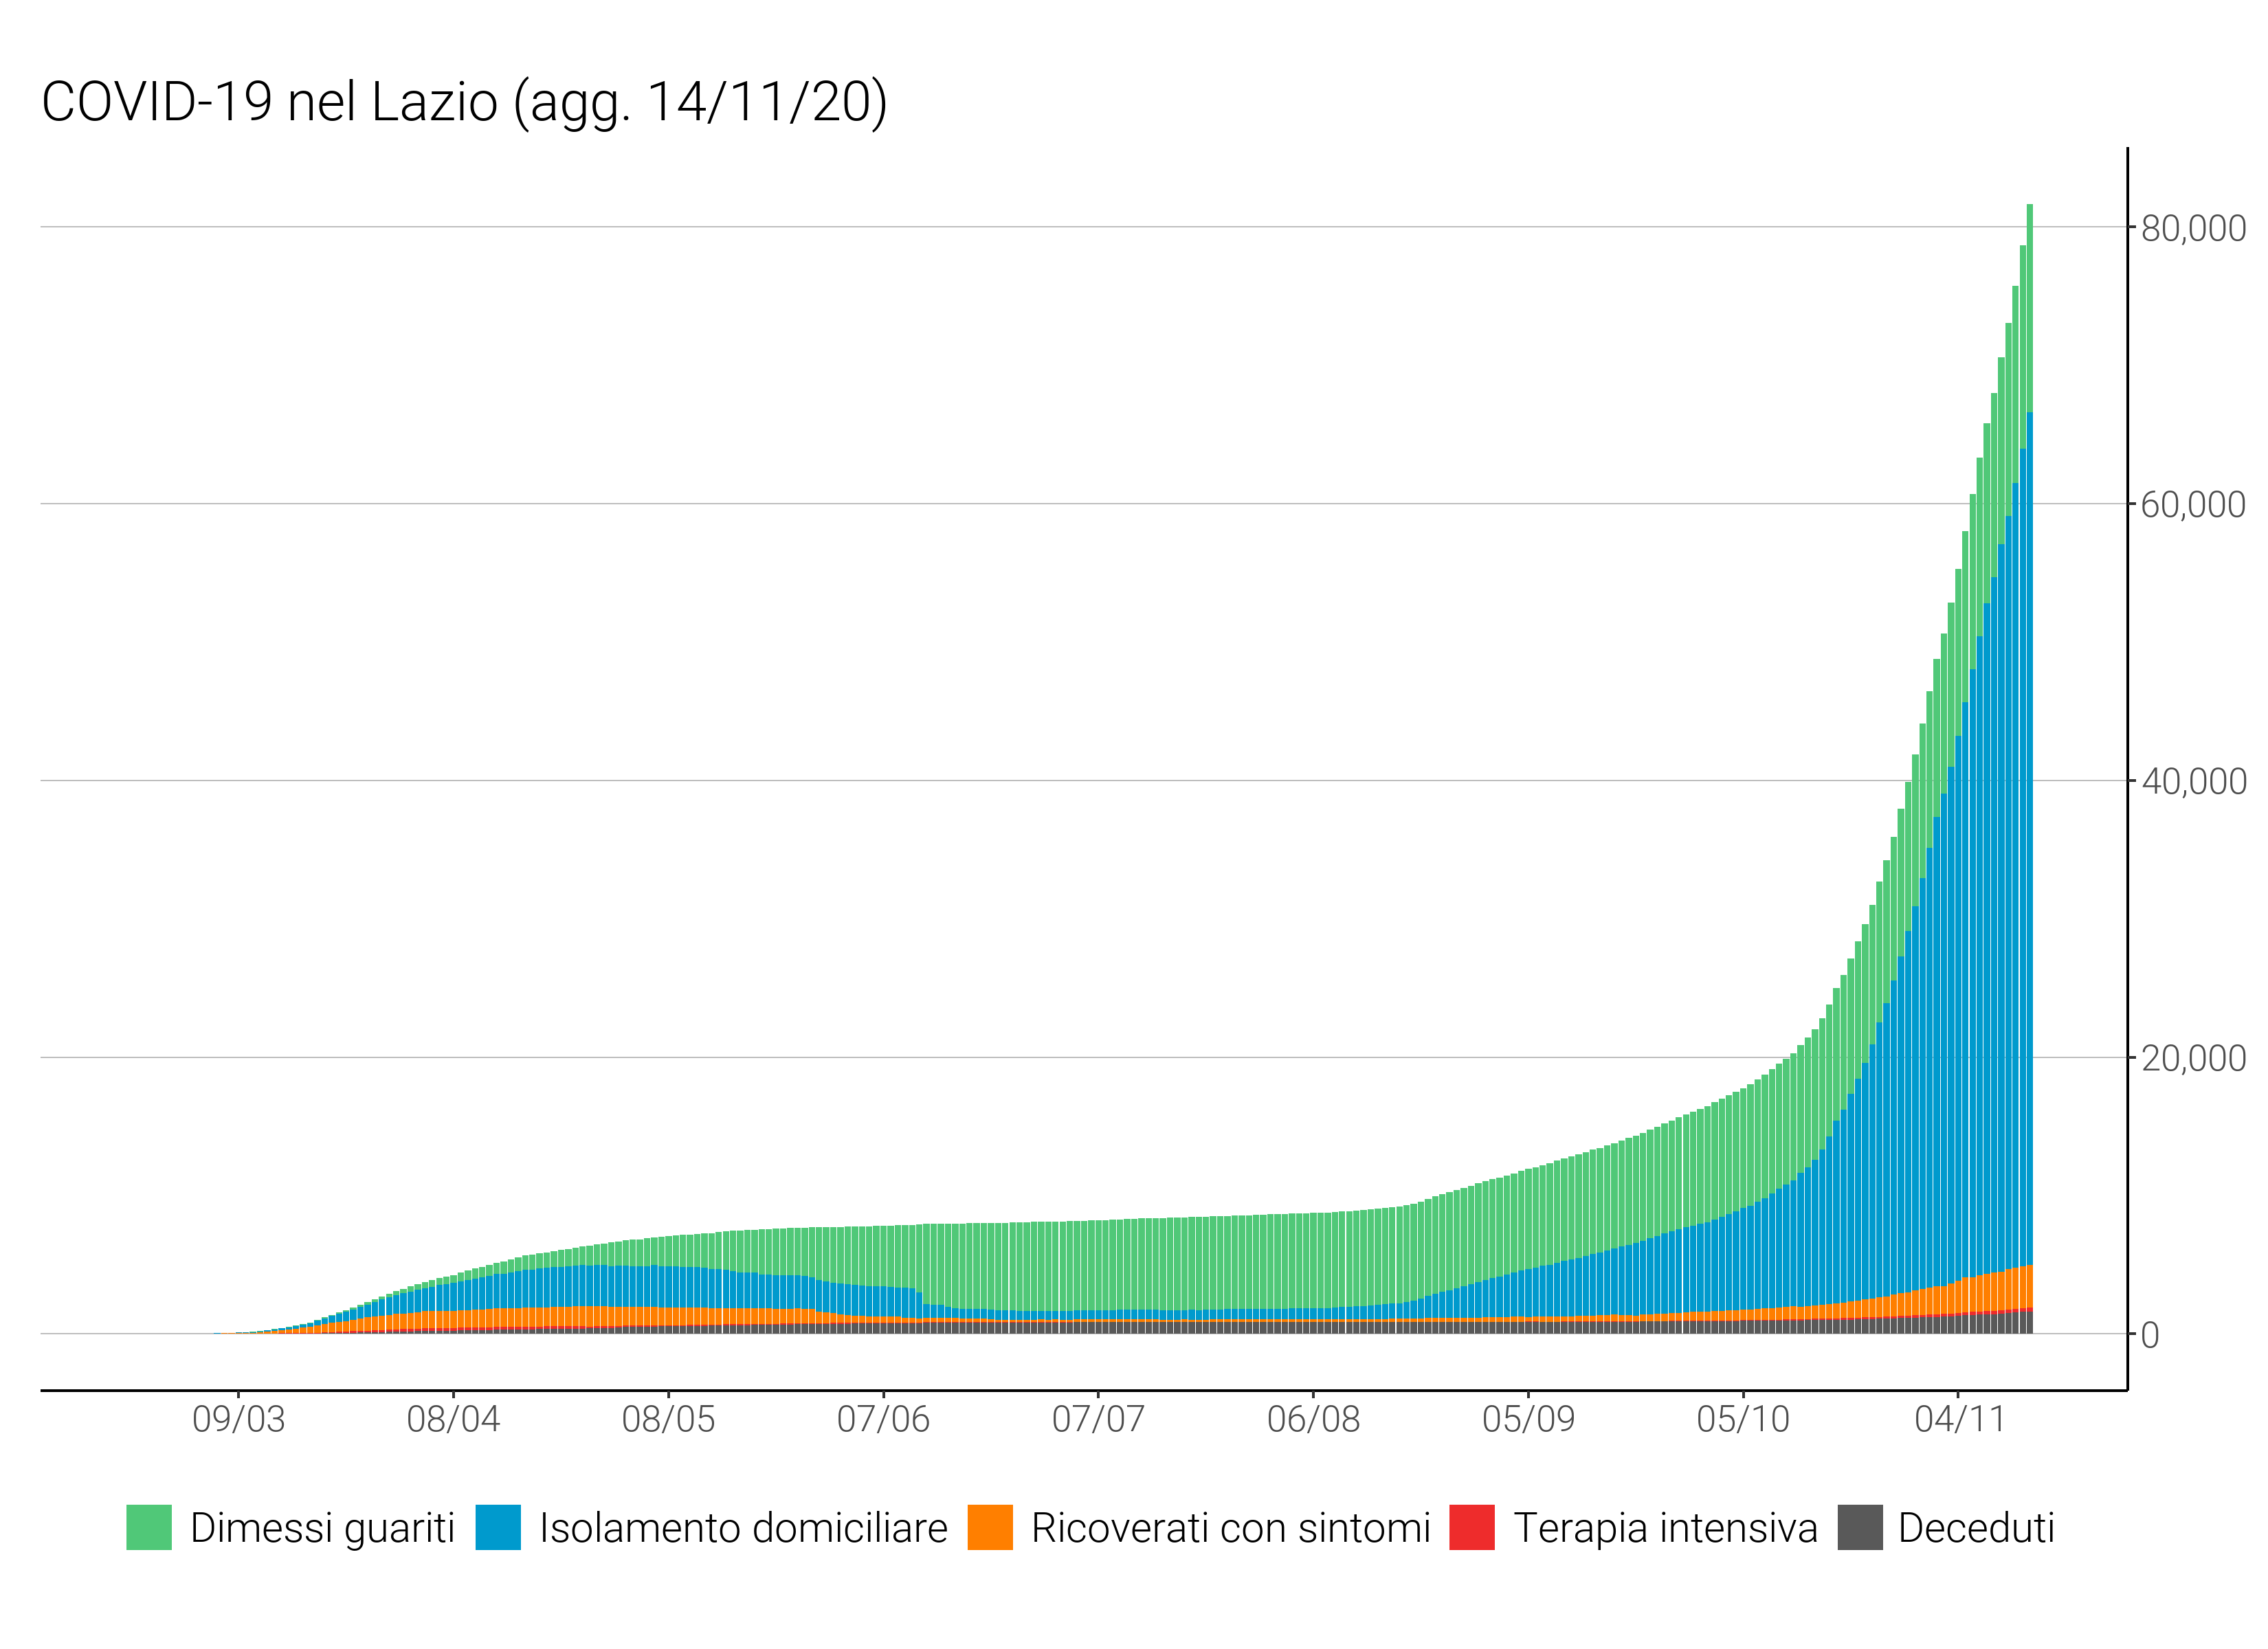The width and height of the screenshot is (2268, 1649).
Task: Click the blue Isolamento domiciliare legend swatch
Action: point(498,1527)
